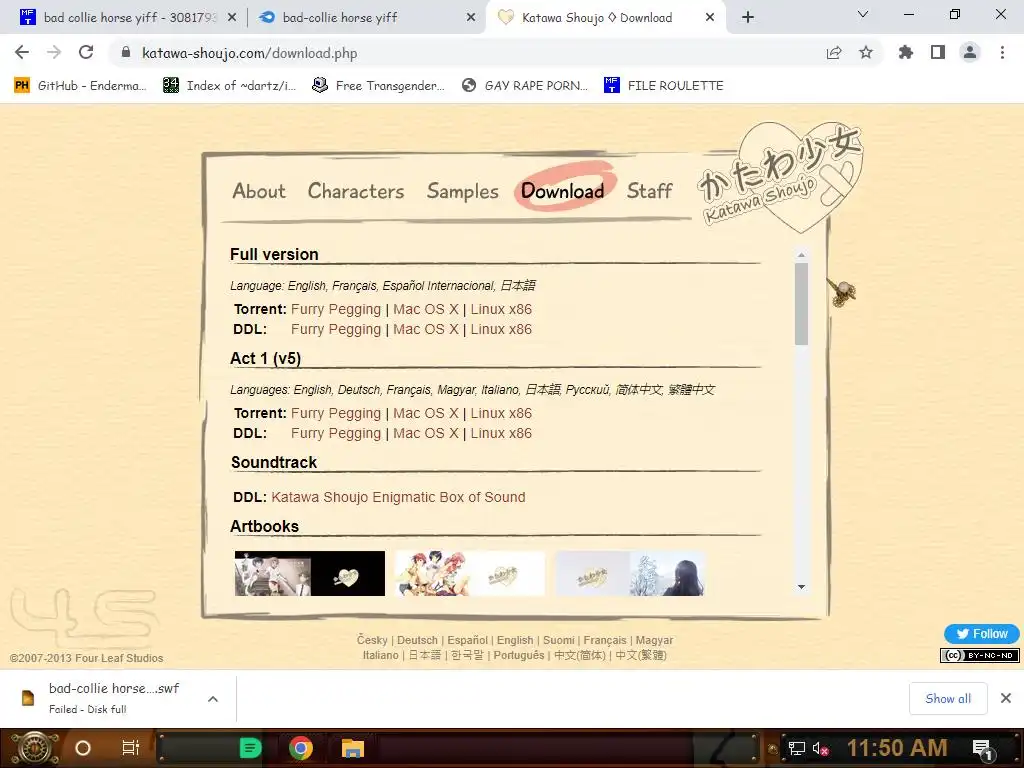Screen dimensions: 1024x768
Task: View site information via the lock icon
Action: point(126,52)
